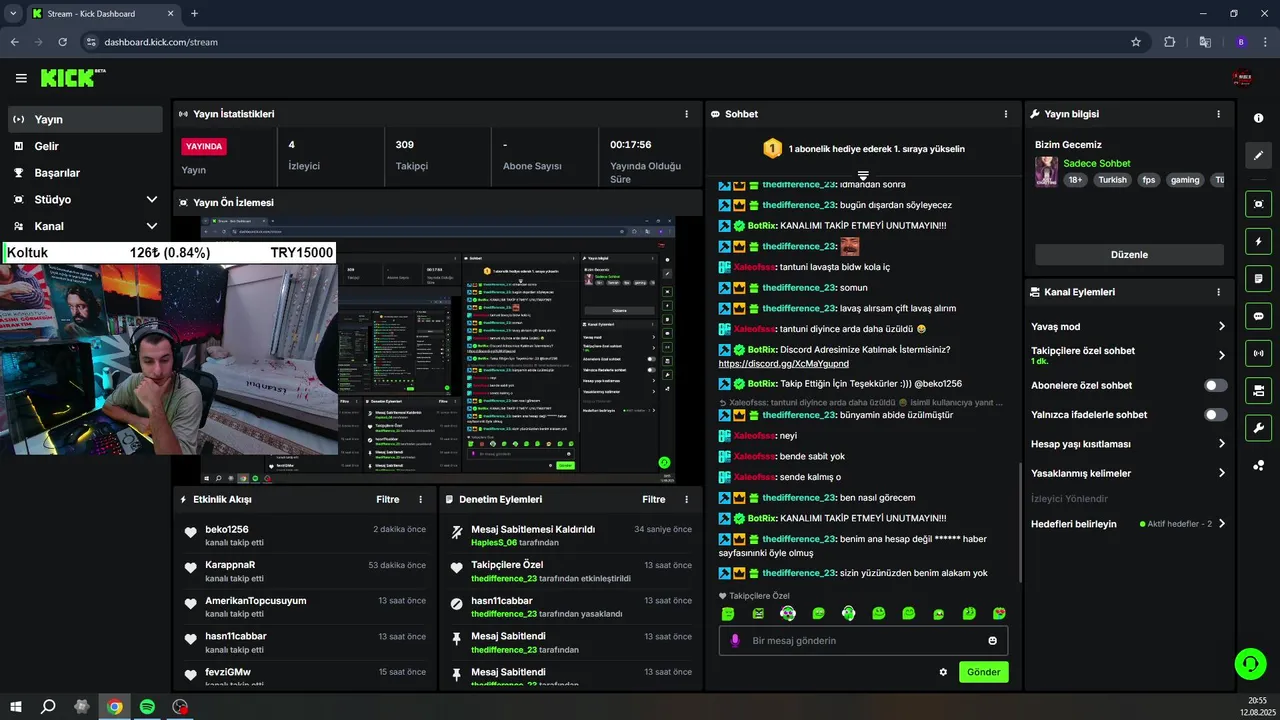The image size is (1280, 720).
Task: Click the pencil edit icon in right sidebar
Action: (1258, 156)
